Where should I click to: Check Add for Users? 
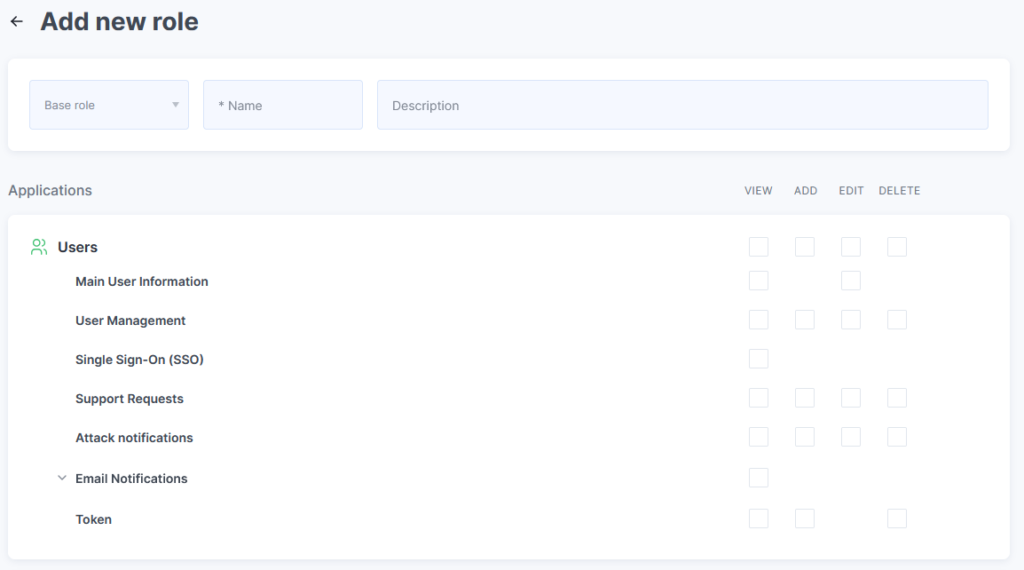(x=805, y=247)
